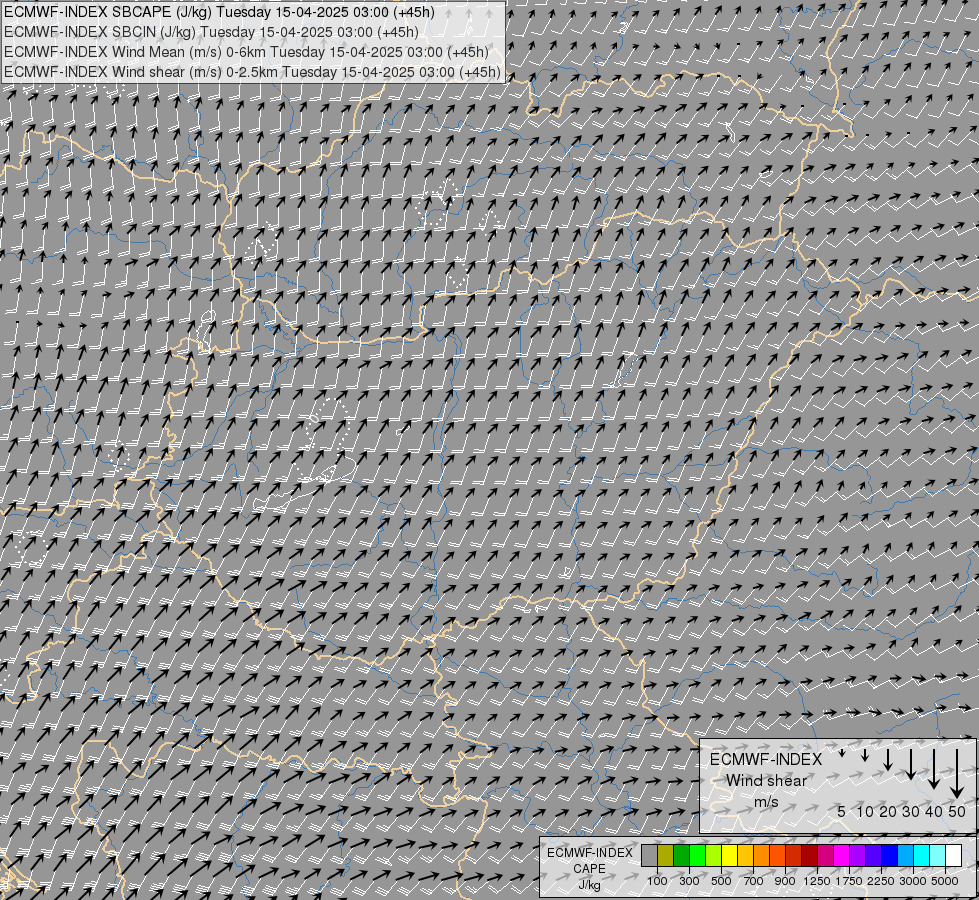This screenshot has height=900, width=979.
Task: Click the '5000' CAPE scale label
Action: click(x=945, y=881)
